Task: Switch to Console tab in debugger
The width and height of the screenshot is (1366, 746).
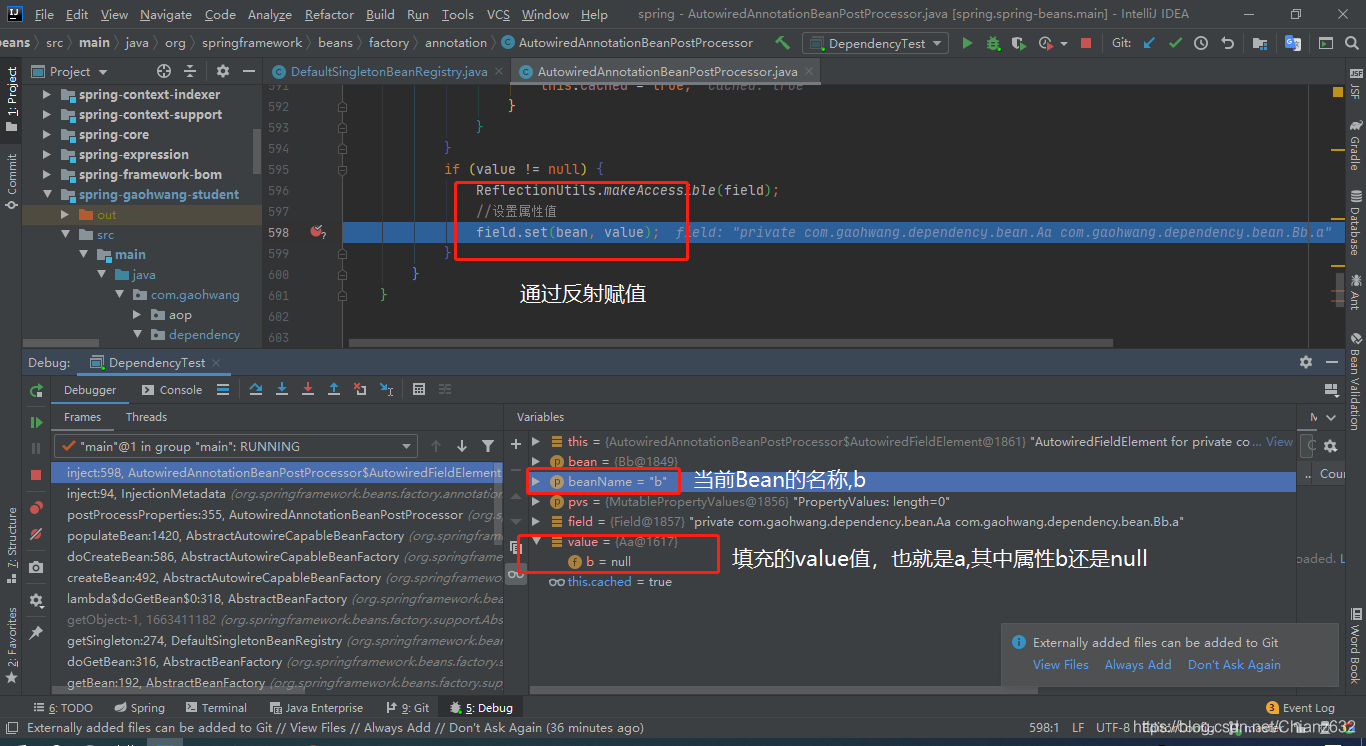Action: coord(172,389)
